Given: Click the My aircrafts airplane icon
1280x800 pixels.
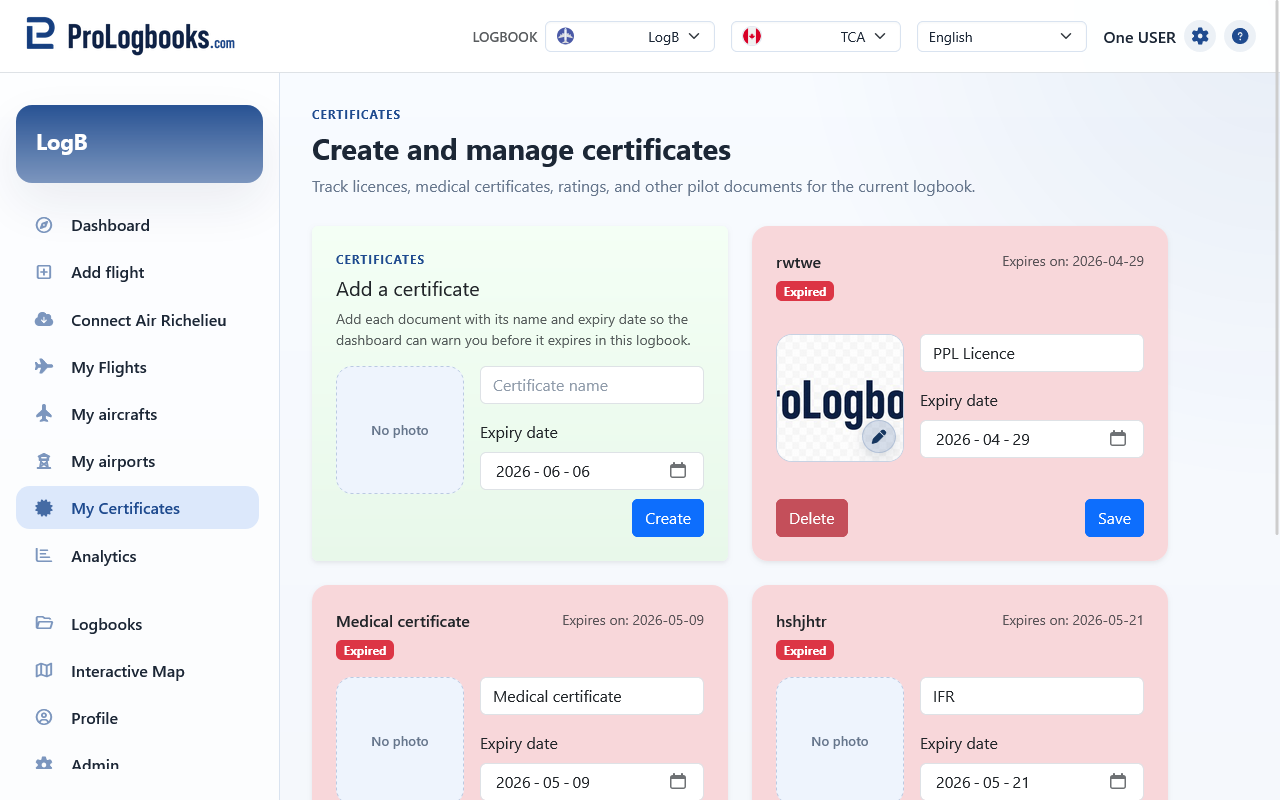Looking at the screenshot, I should 44,414.
